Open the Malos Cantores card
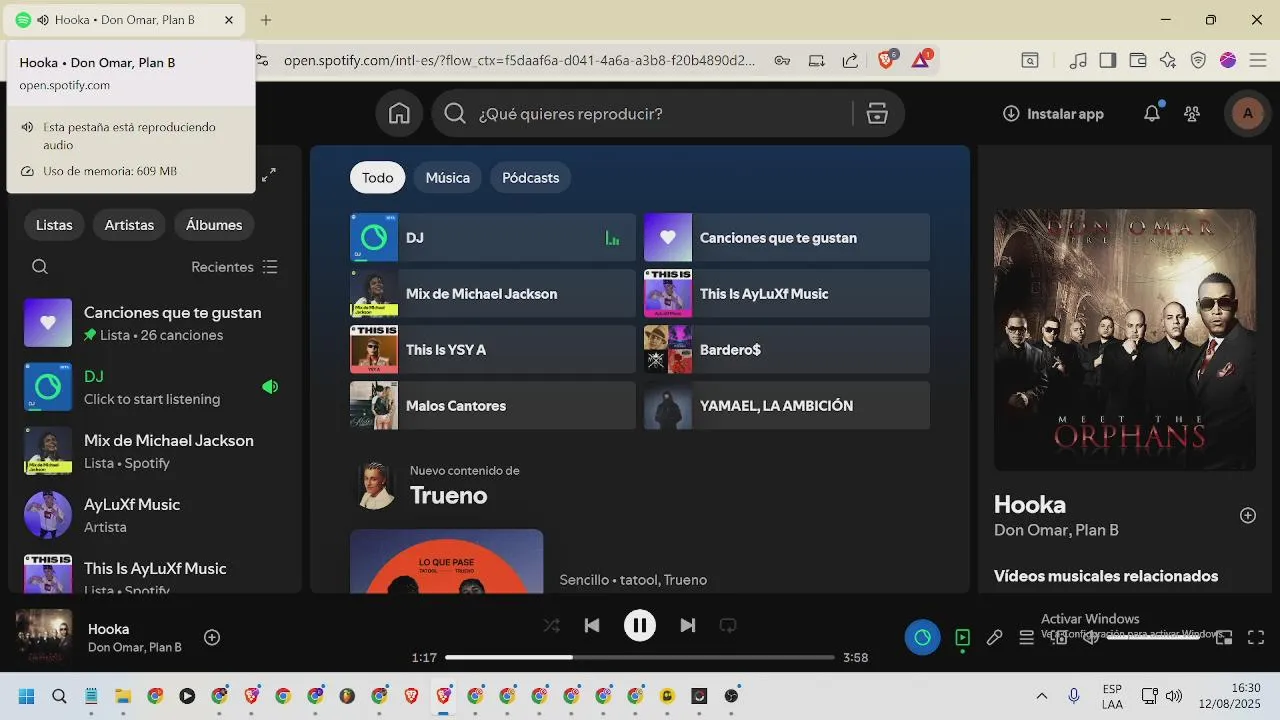This screenshot has height=720, width=1280. tap(493, 405)
